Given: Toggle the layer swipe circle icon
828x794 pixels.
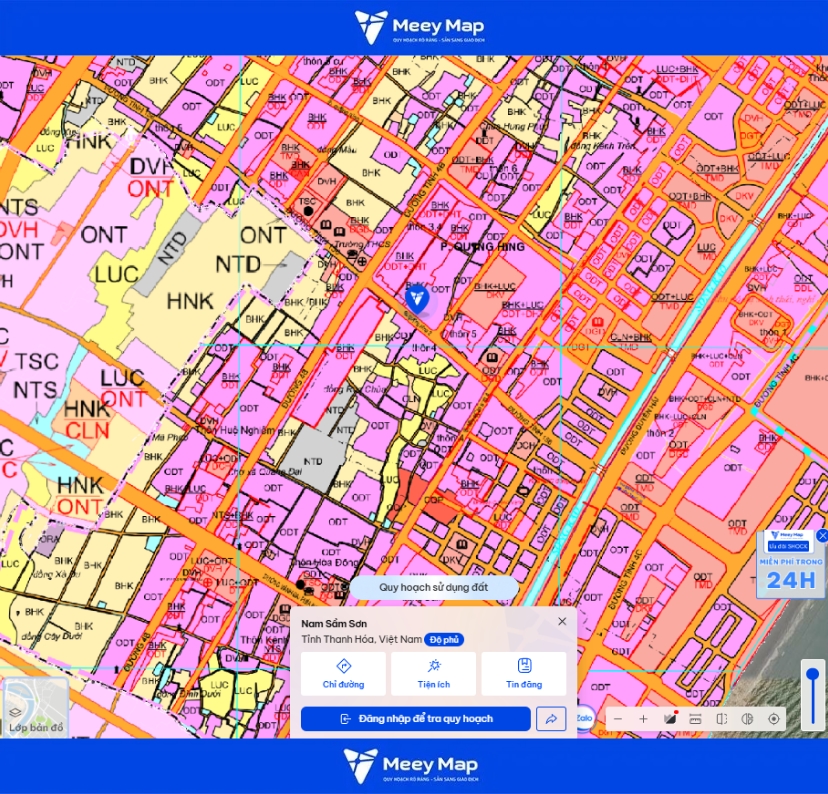Looking at the screenshot, I should [x=747, y=719].
